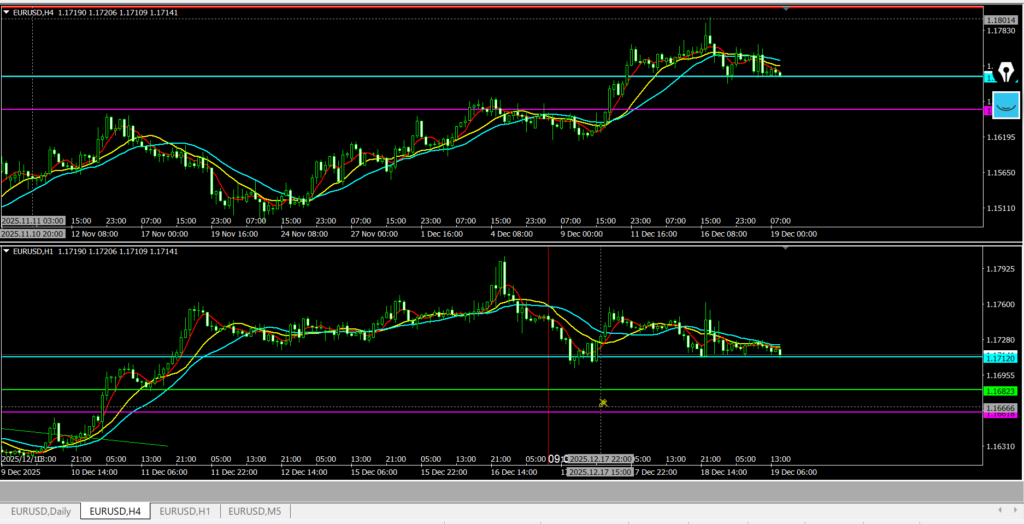Click the chart shift triangle on H1 chart

(x=785, y=245)
